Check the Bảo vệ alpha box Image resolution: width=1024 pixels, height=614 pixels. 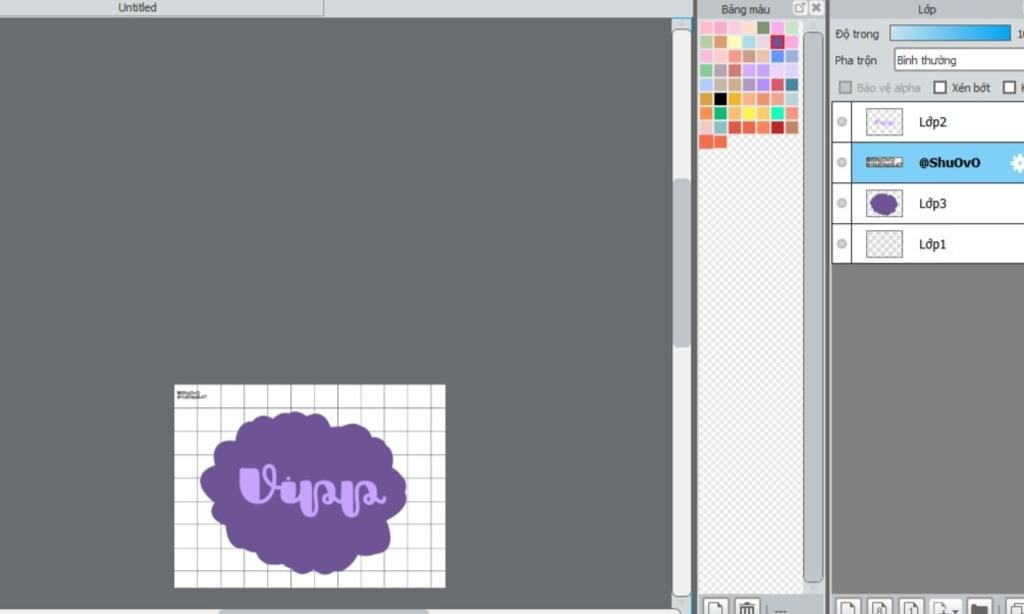(845, 88)
